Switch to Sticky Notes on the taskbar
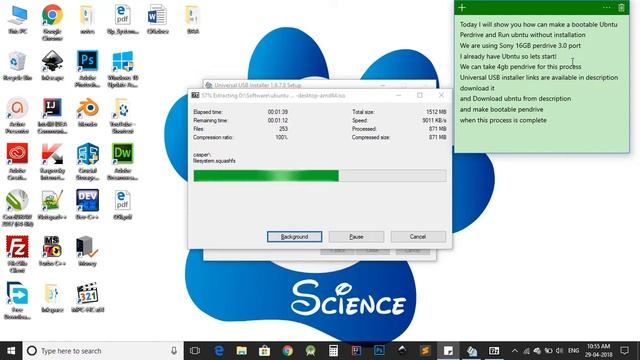This screenshot has width=640, height=360. (448, 351)
